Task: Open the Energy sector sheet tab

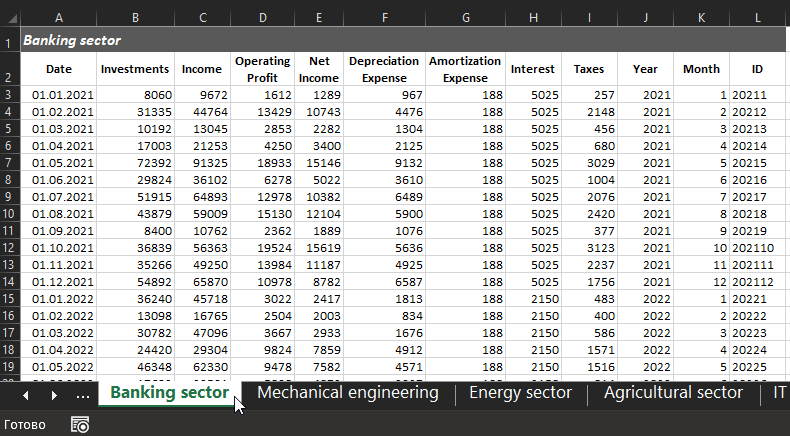Action: coord(520,393)
